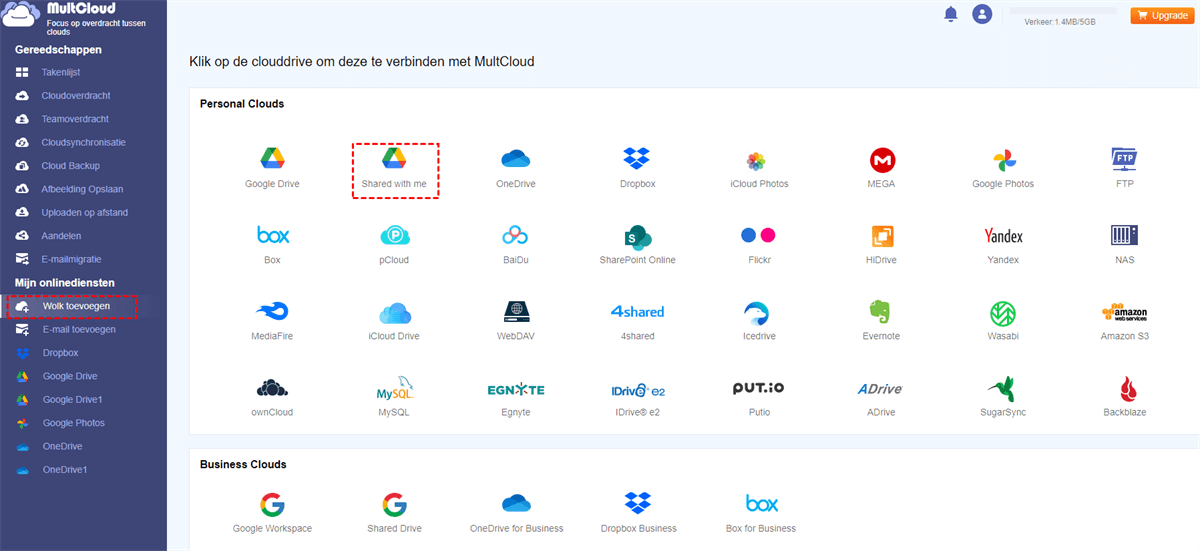Image resolution: width=1200 pixels, height=551 pixels.
Task: Connect a MEGA account
Action: click(x=881, y=168)
